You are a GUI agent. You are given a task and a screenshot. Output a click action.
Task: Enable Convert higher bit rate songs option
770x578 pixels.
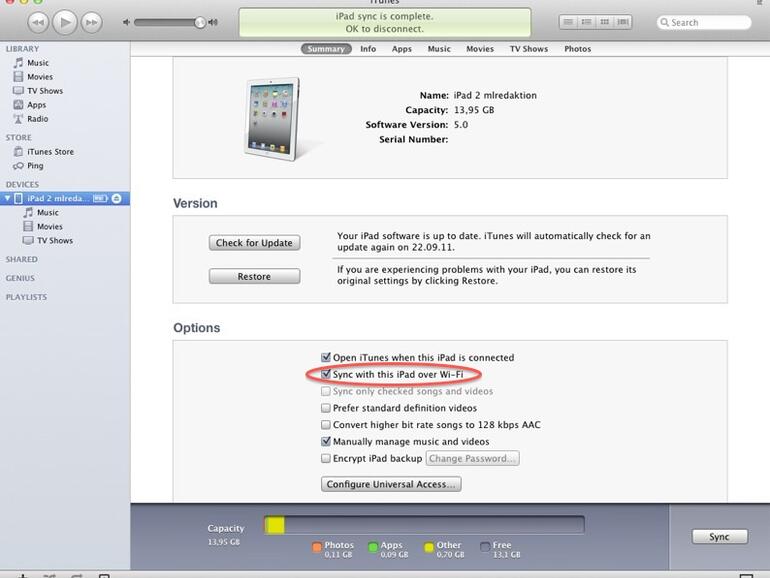click(326, 425)
